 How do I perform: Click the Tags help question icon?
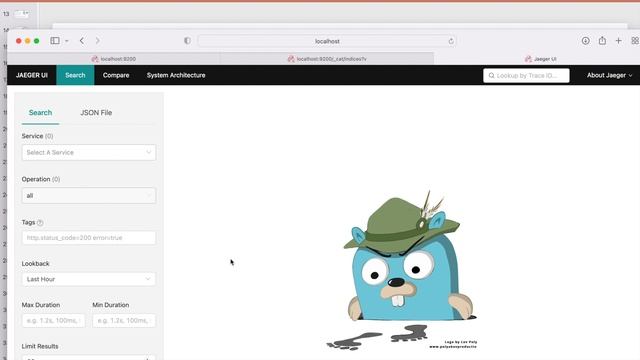[40, 223]
